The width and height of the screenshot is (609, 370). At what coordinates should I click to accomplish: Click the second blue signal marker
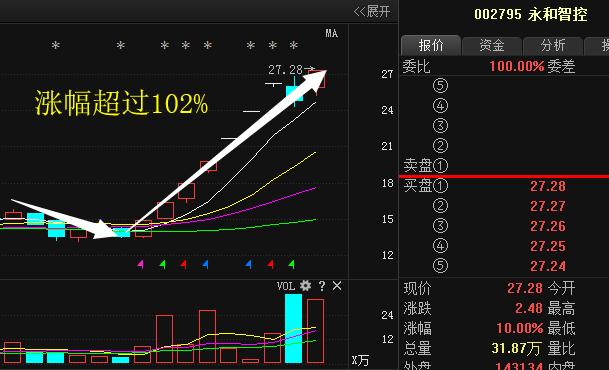(x=249, y=264)
